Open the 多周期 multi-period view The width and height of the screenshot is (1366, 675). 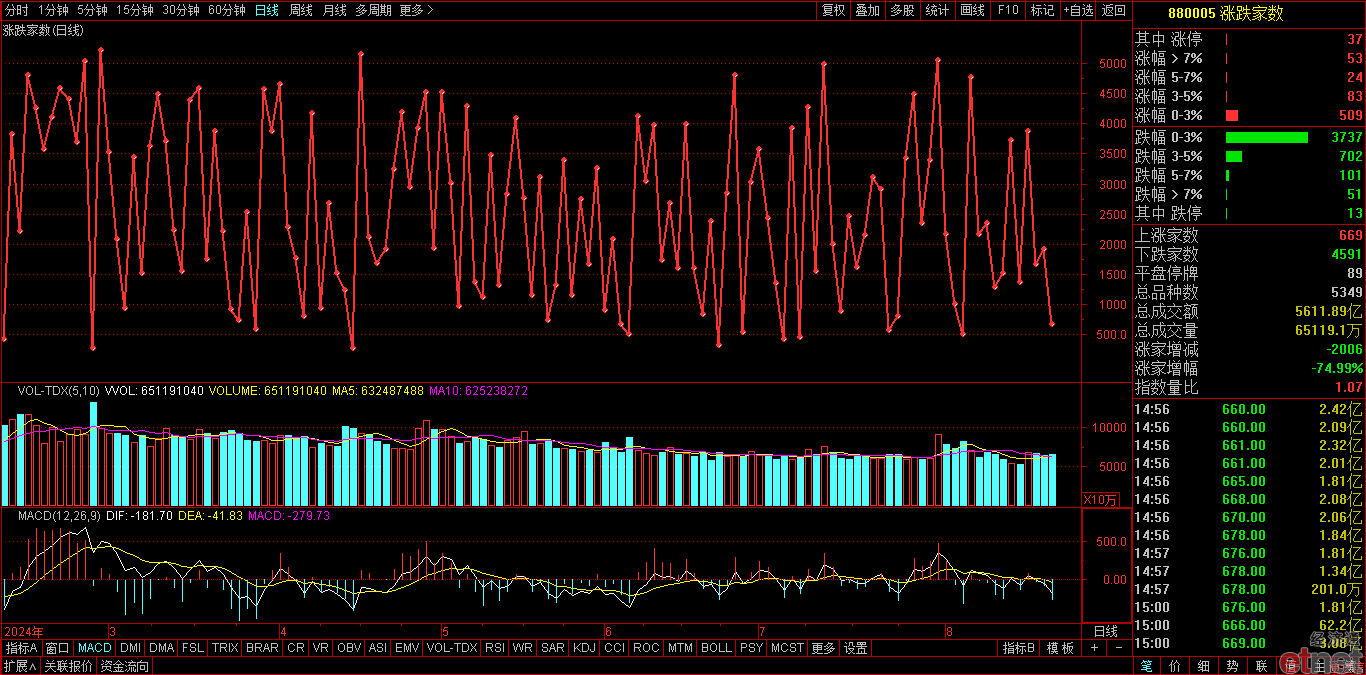[374, 10]
